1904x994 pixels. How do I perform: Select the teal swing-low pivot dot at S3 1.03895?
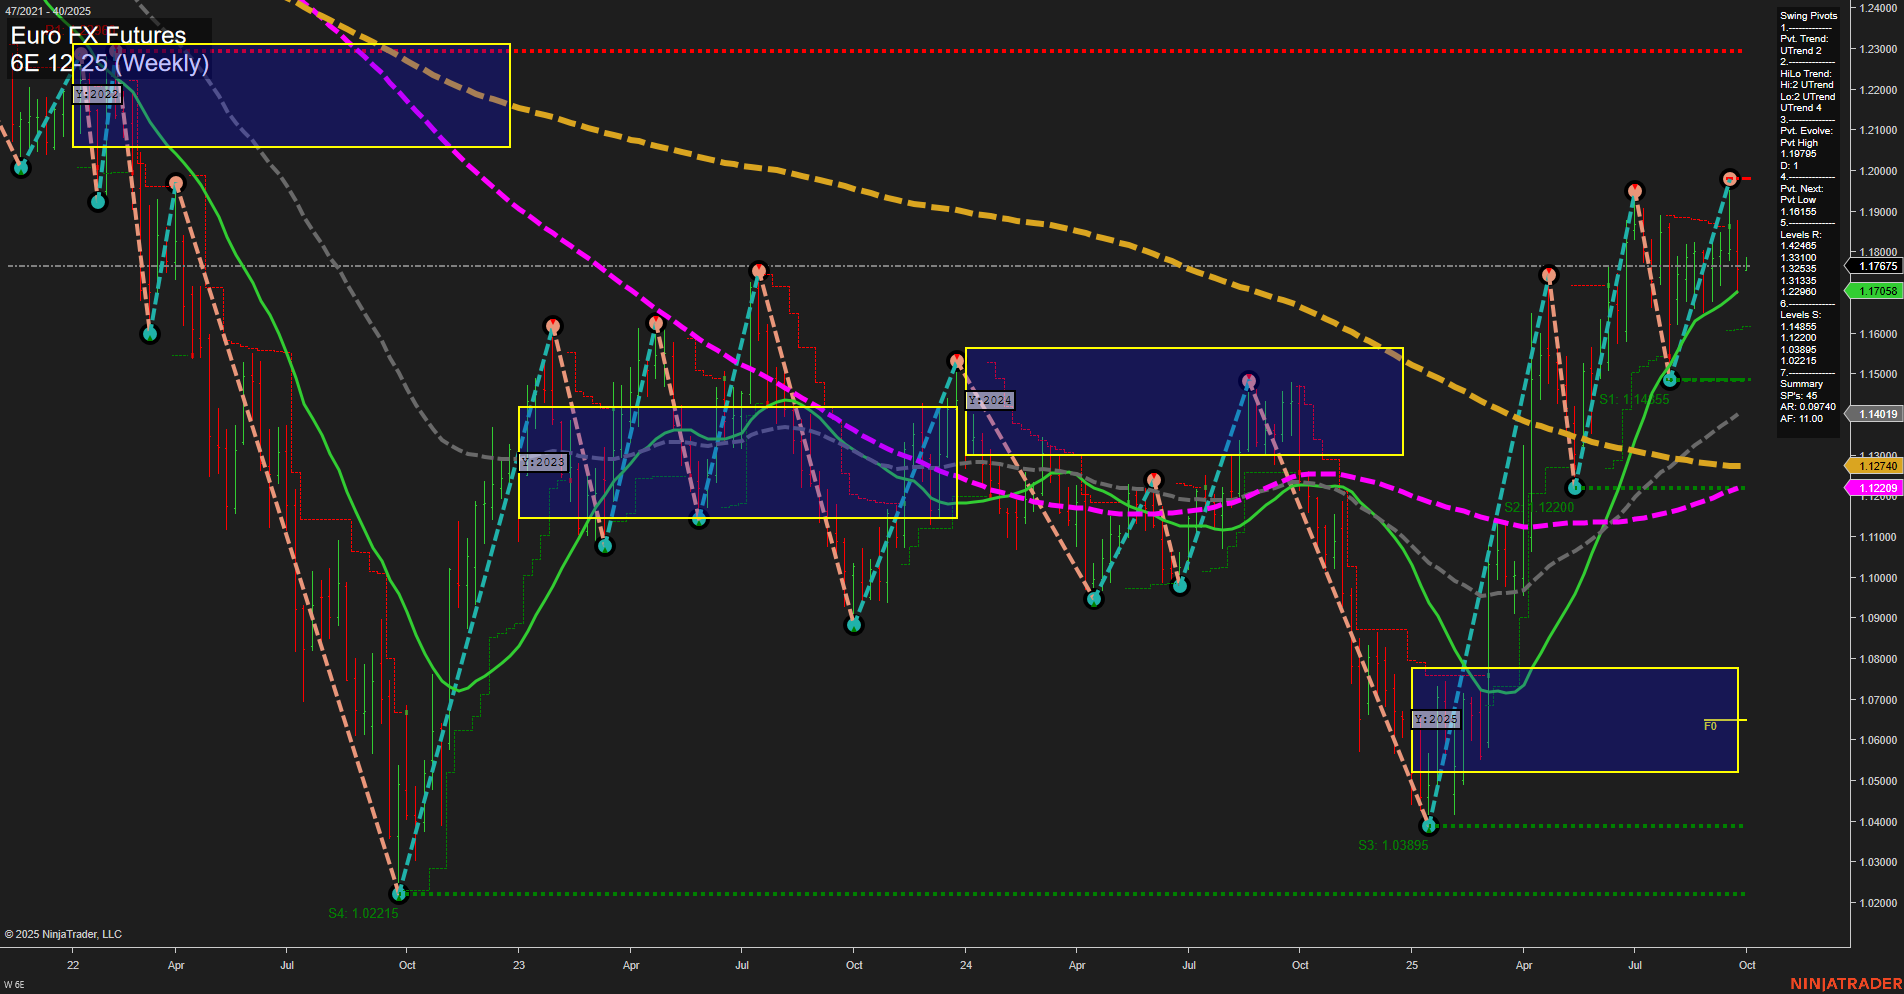tap(1429, 825)
